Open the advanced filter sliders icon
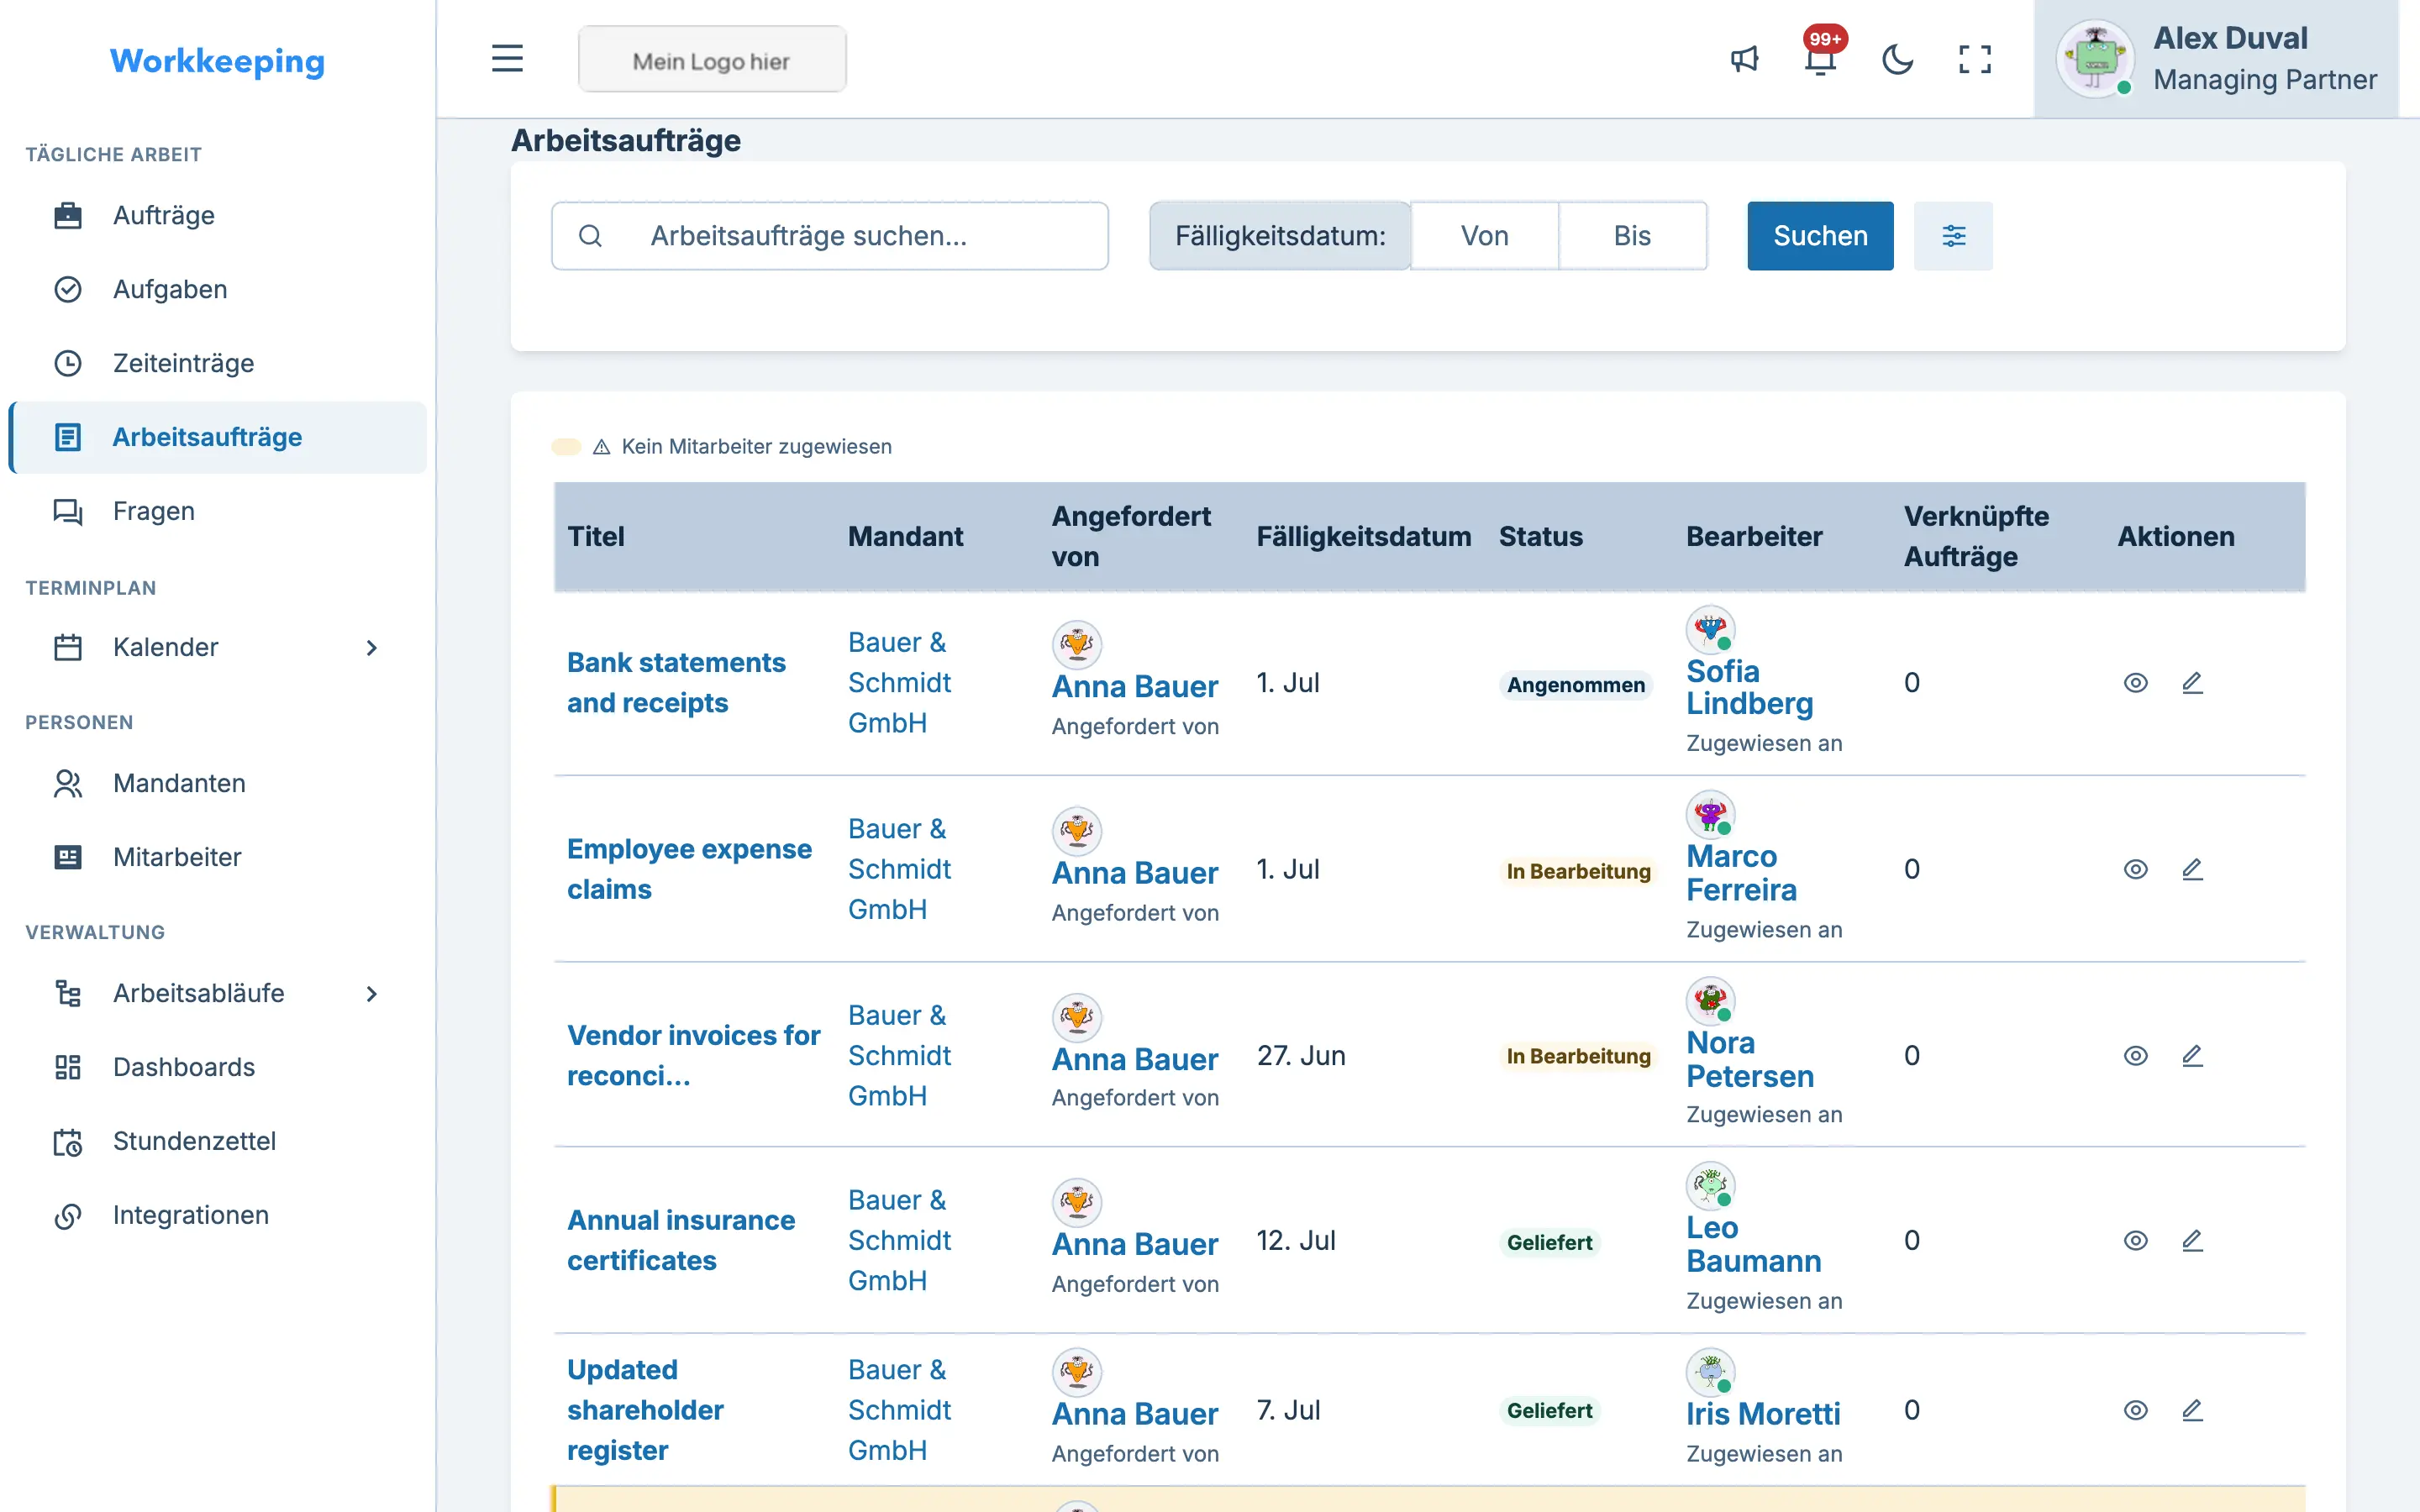2420x1512 pixels. tap(1953, 236)
